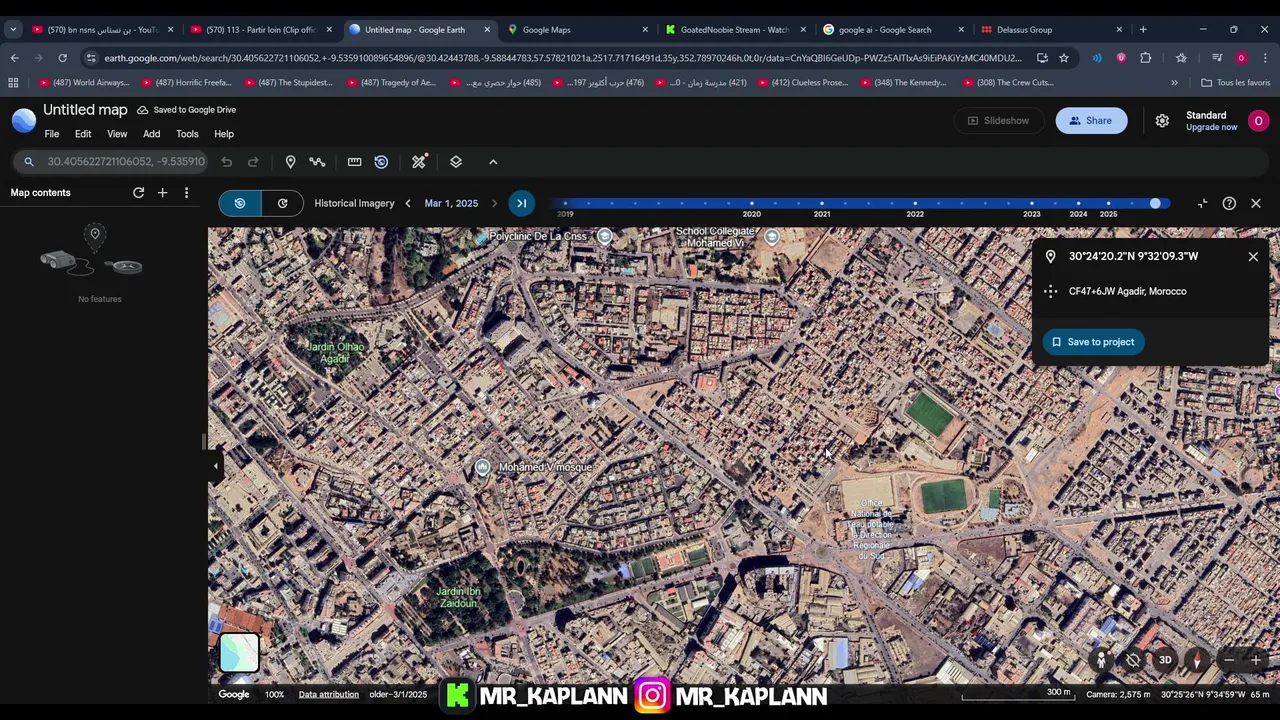Open the File menu
Image resolution: width=1280 pixels, height=720 pixels.
click(51, 134)
